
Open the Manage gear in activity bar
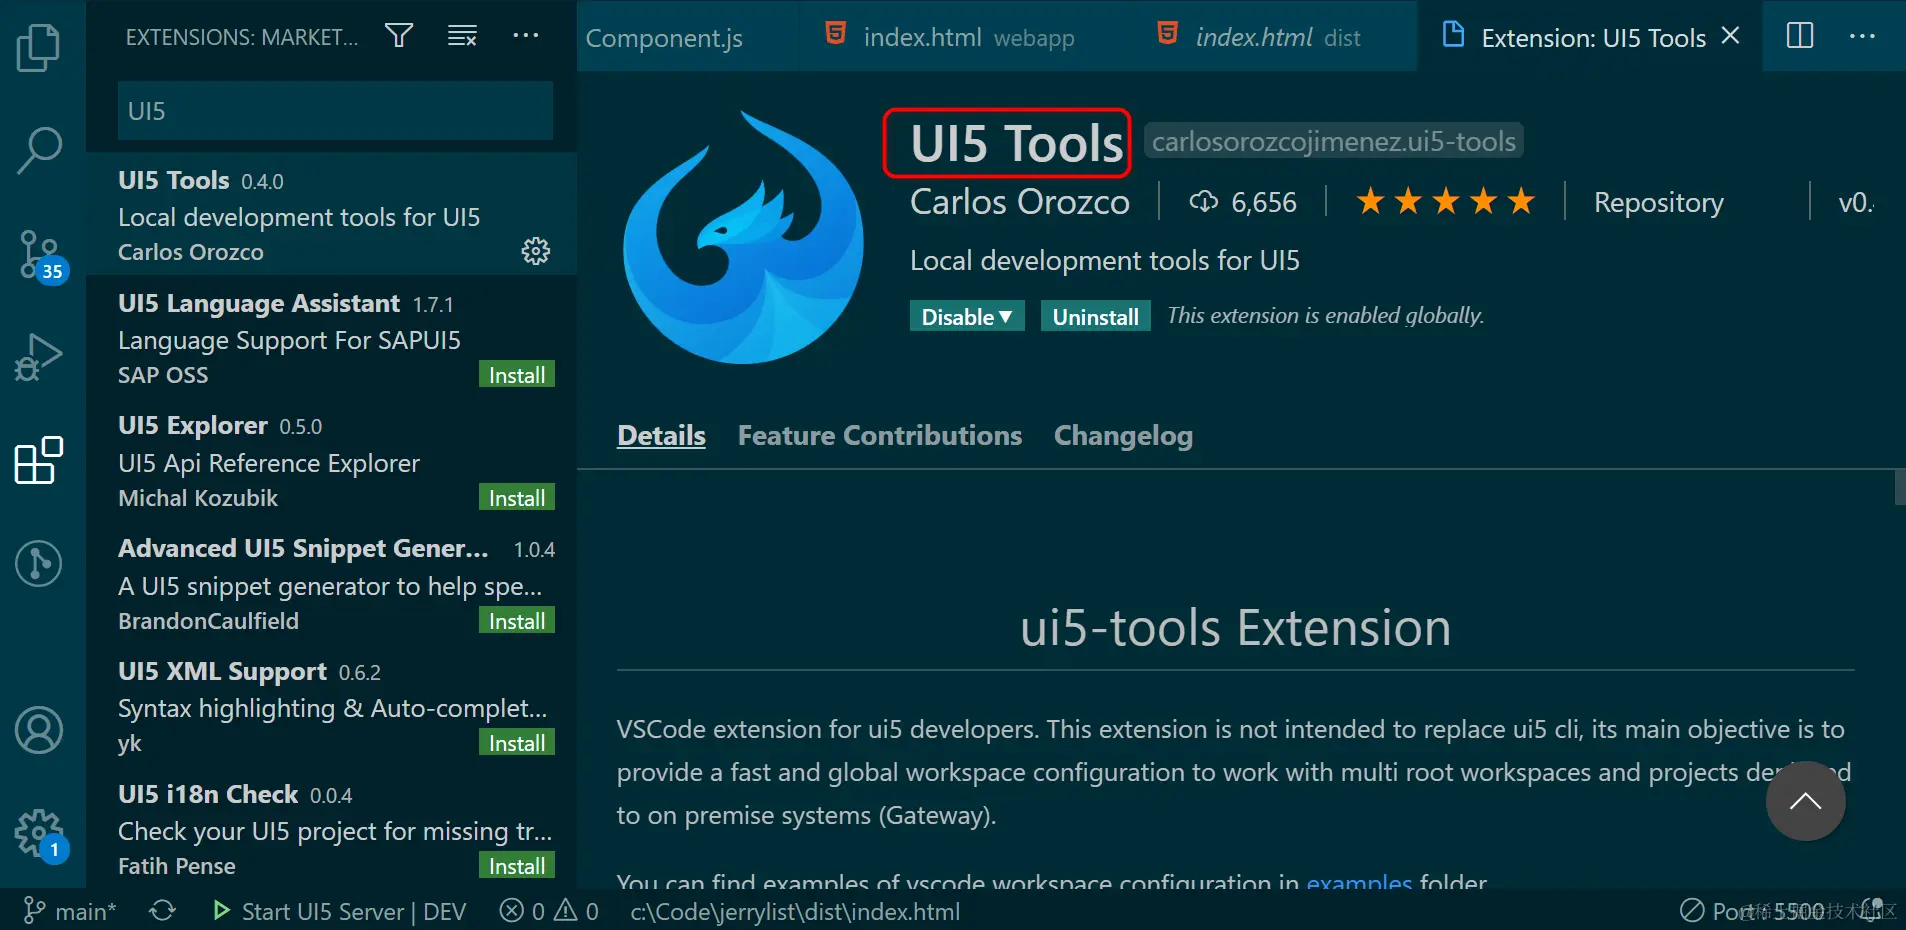click(x=41, y=835)
